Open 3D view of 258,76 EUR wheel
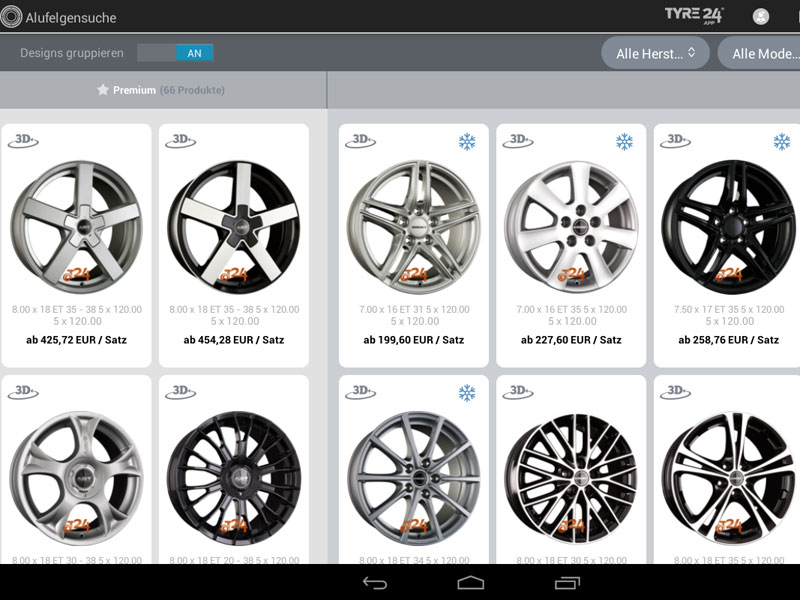 click(x=676, y=141)
